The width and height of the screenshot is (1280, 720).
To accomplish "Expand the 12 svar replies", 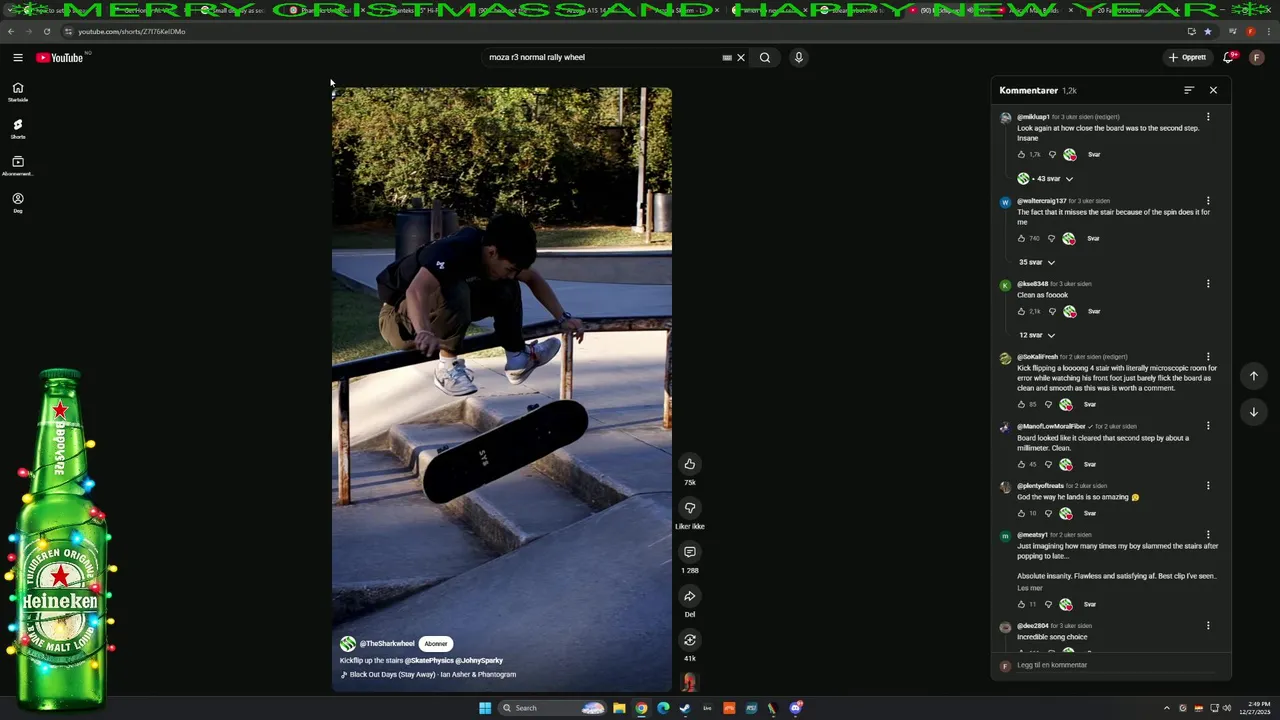I will coord(1037,335).
